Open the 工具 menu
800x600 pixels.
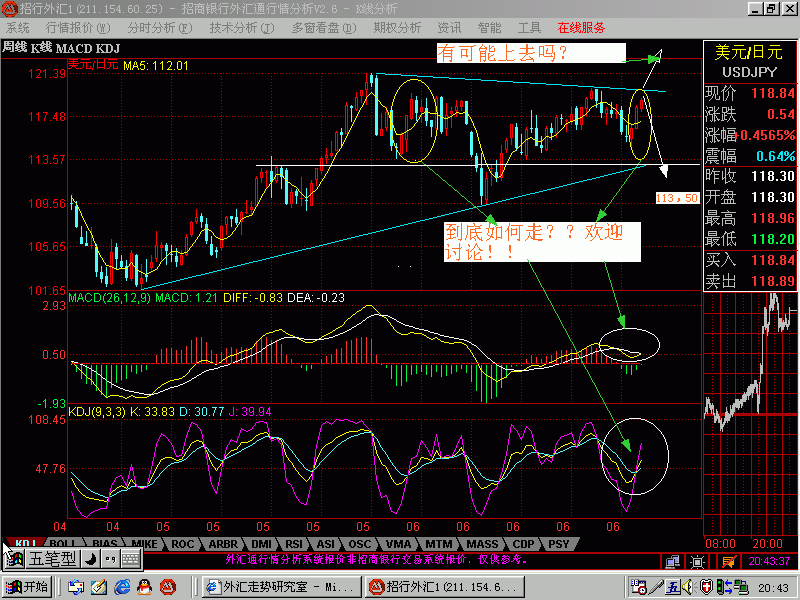[x=529, y=28]
